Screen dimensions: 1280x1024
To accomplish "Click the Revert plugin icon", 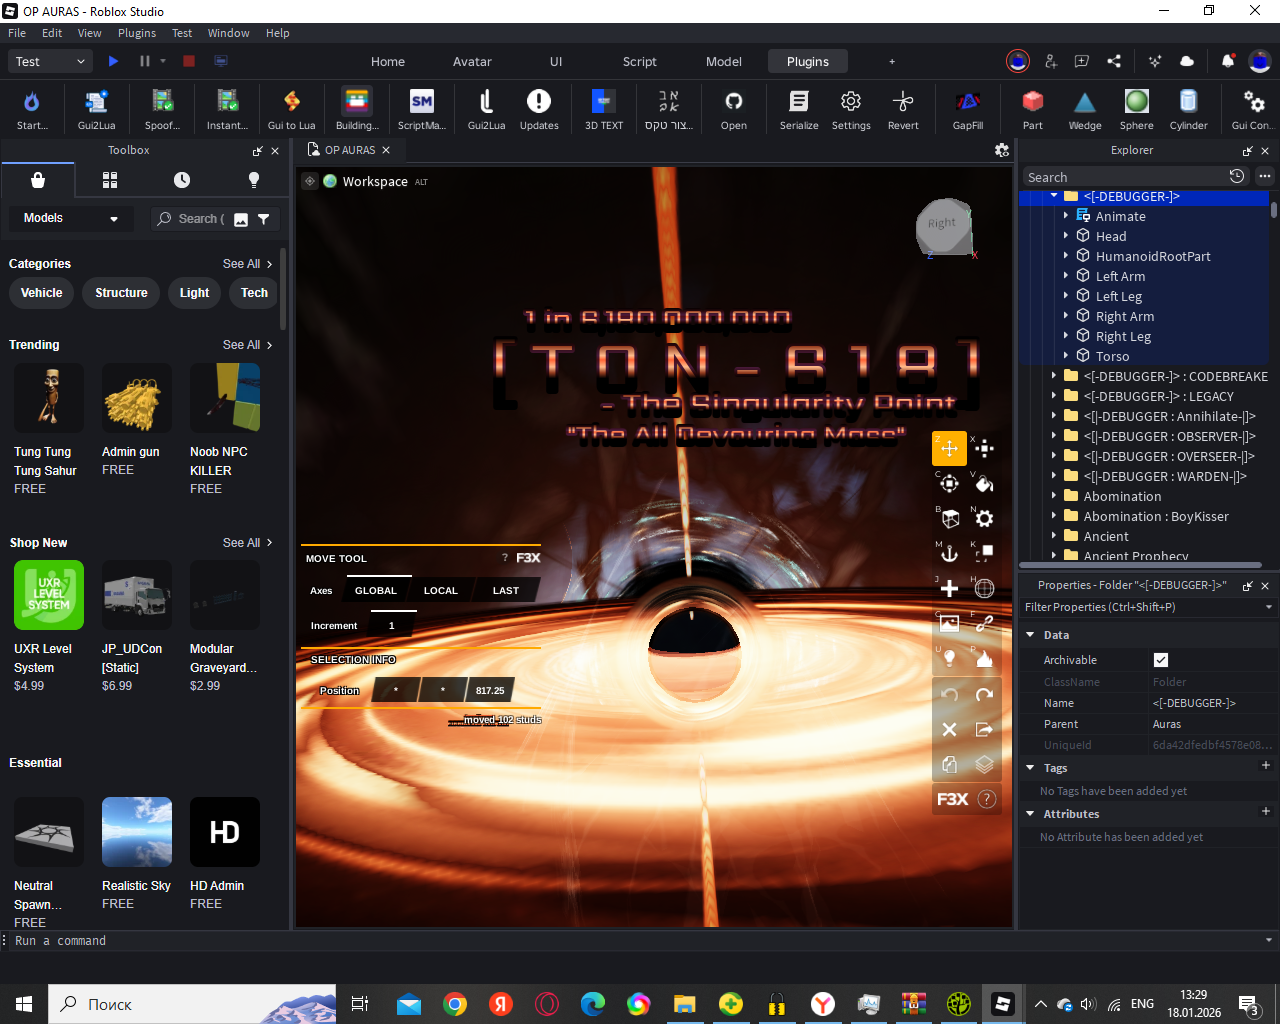I will click(x=903, y=109).
